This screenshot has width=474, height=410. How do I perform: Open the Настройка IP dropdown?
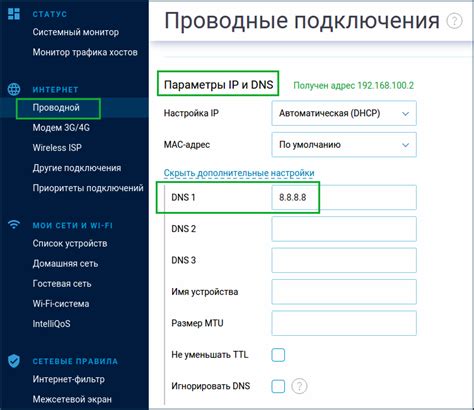point(344,113)
